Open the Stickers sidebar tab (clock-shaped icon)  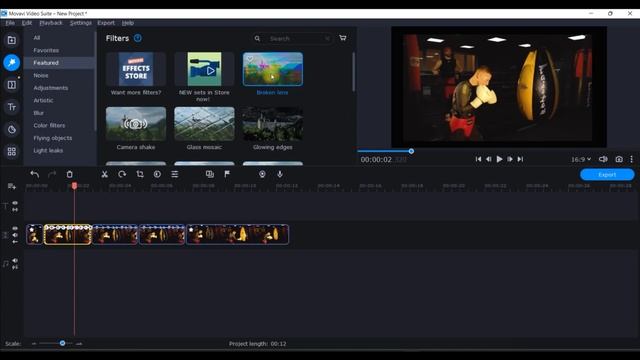pyautogui.click(x=11, y=130)
